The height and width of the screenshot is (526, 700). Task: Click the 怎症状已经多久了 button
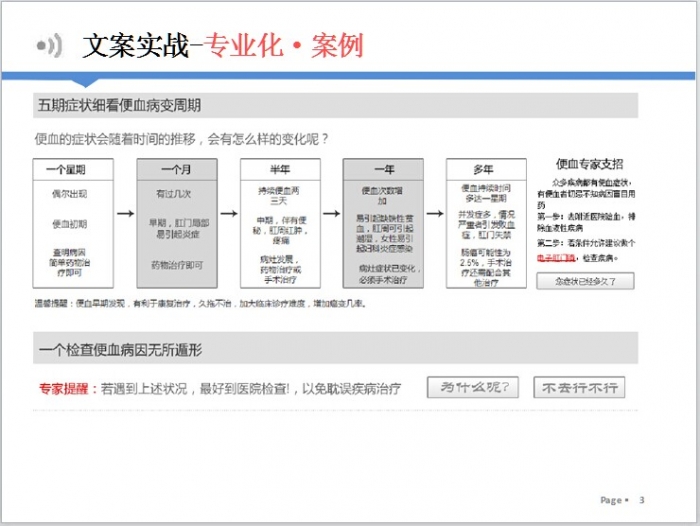(584, 282)
